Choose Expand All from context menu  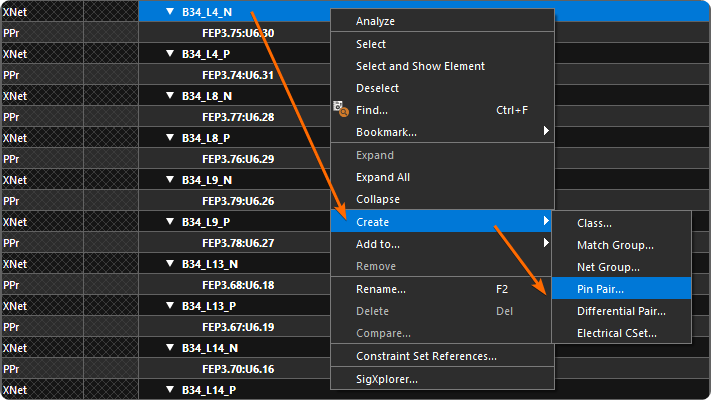pyautogui.click(x=383, y=177)
